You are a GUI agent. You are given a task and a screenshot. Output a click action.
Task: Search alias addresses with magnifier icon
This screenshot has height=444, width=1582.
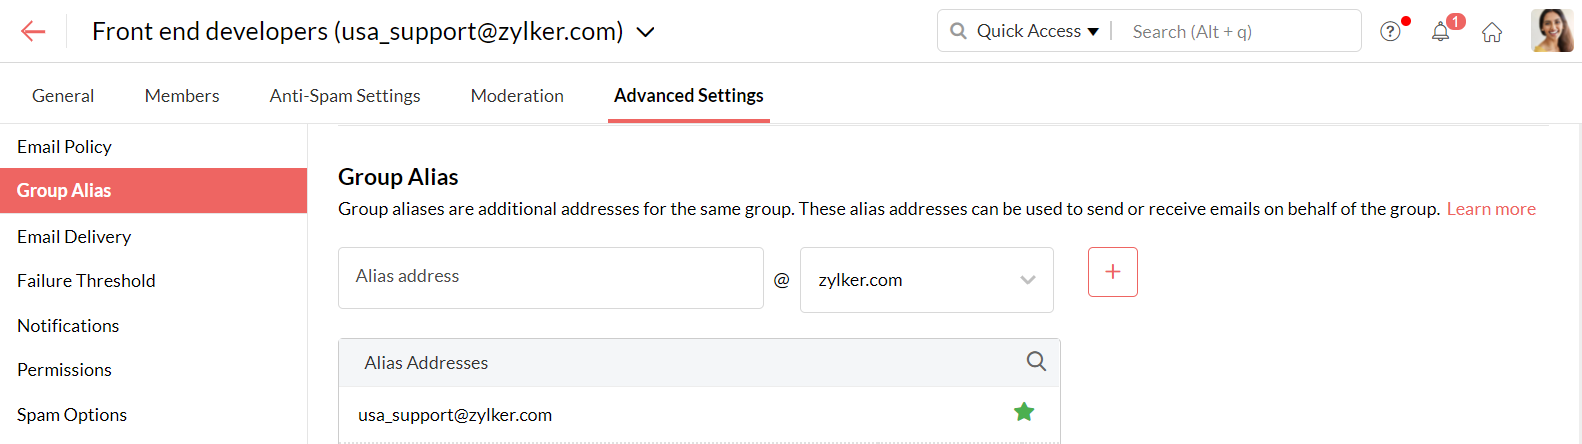click(x=1036, y=362)
